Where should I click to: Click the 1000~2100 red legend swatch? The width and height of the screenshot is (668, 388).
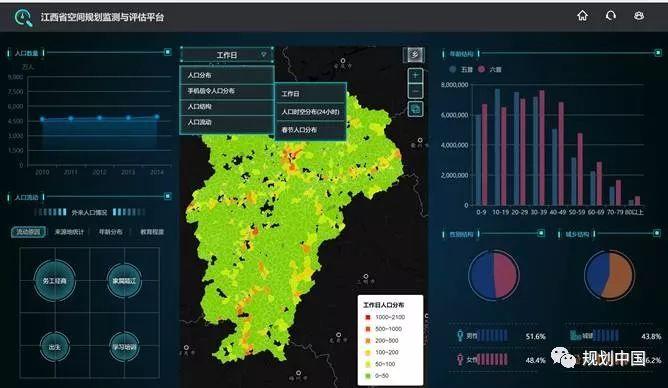pos(368,317)
